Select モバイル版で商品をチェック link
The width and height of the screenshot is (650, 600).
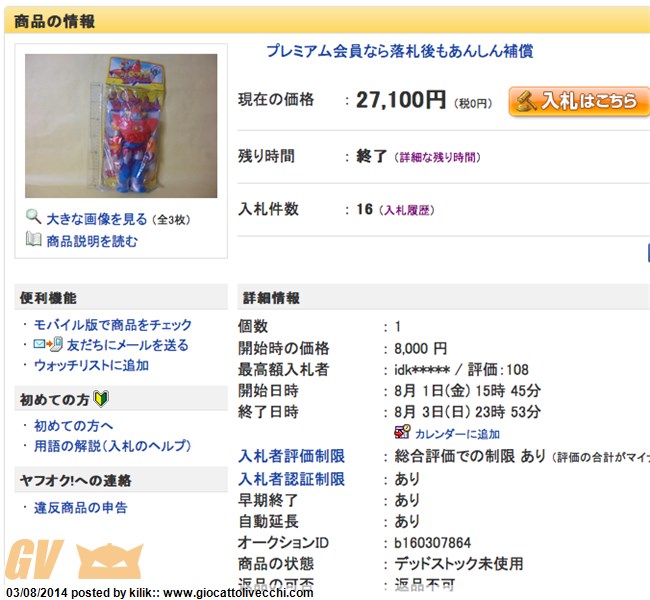coord(113,325)
